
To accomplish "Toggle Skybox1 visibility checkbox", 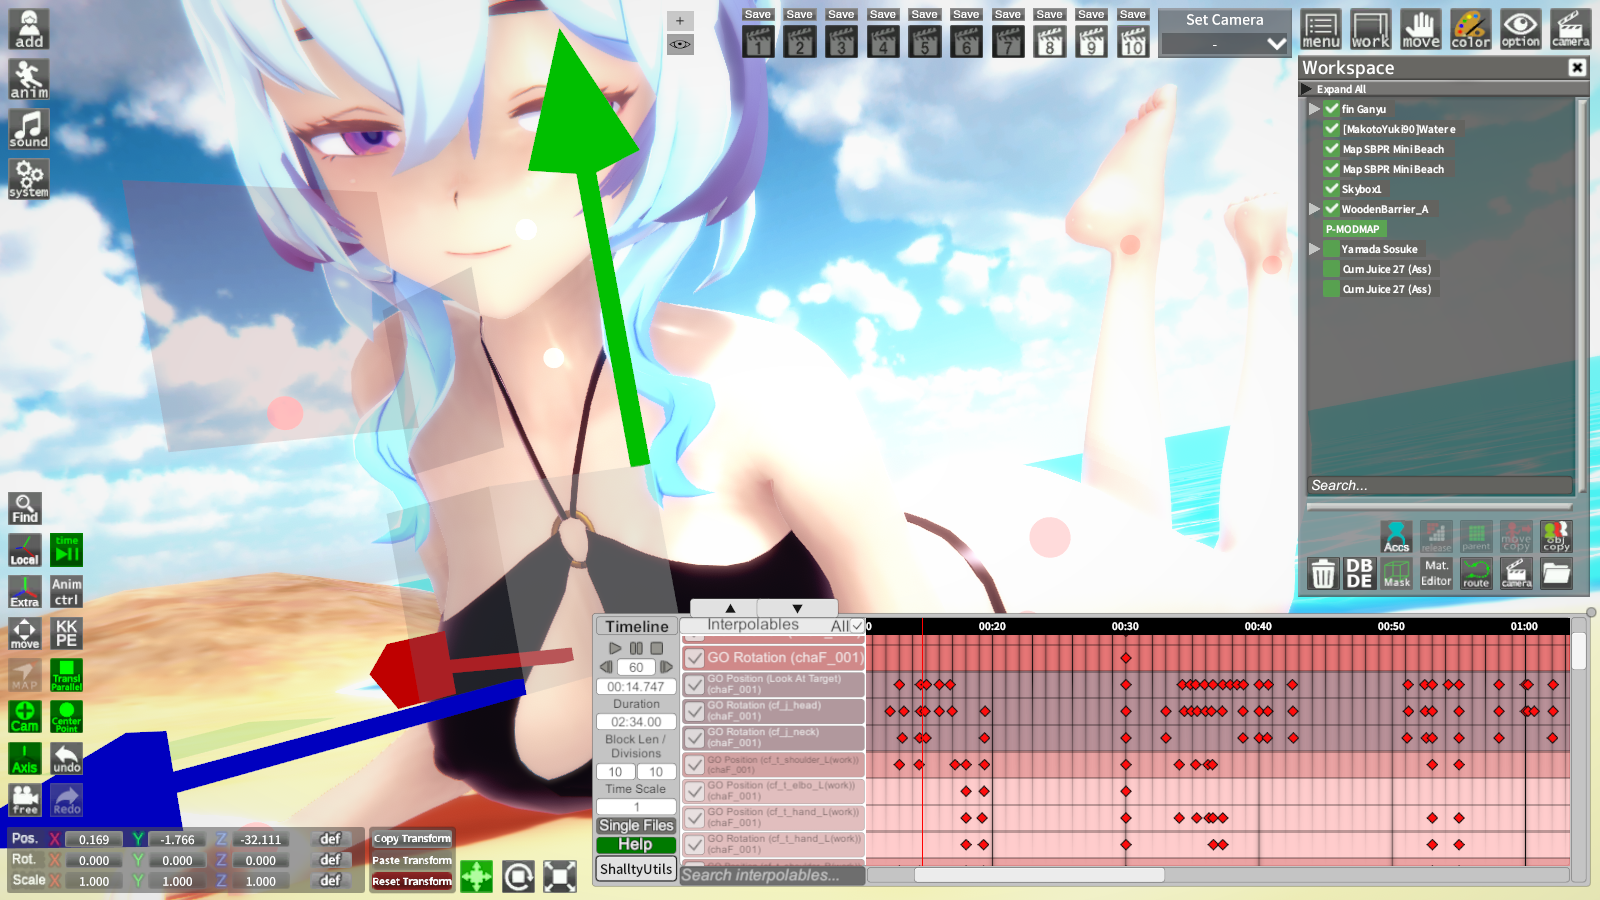I will click(x=1332, y=189).
